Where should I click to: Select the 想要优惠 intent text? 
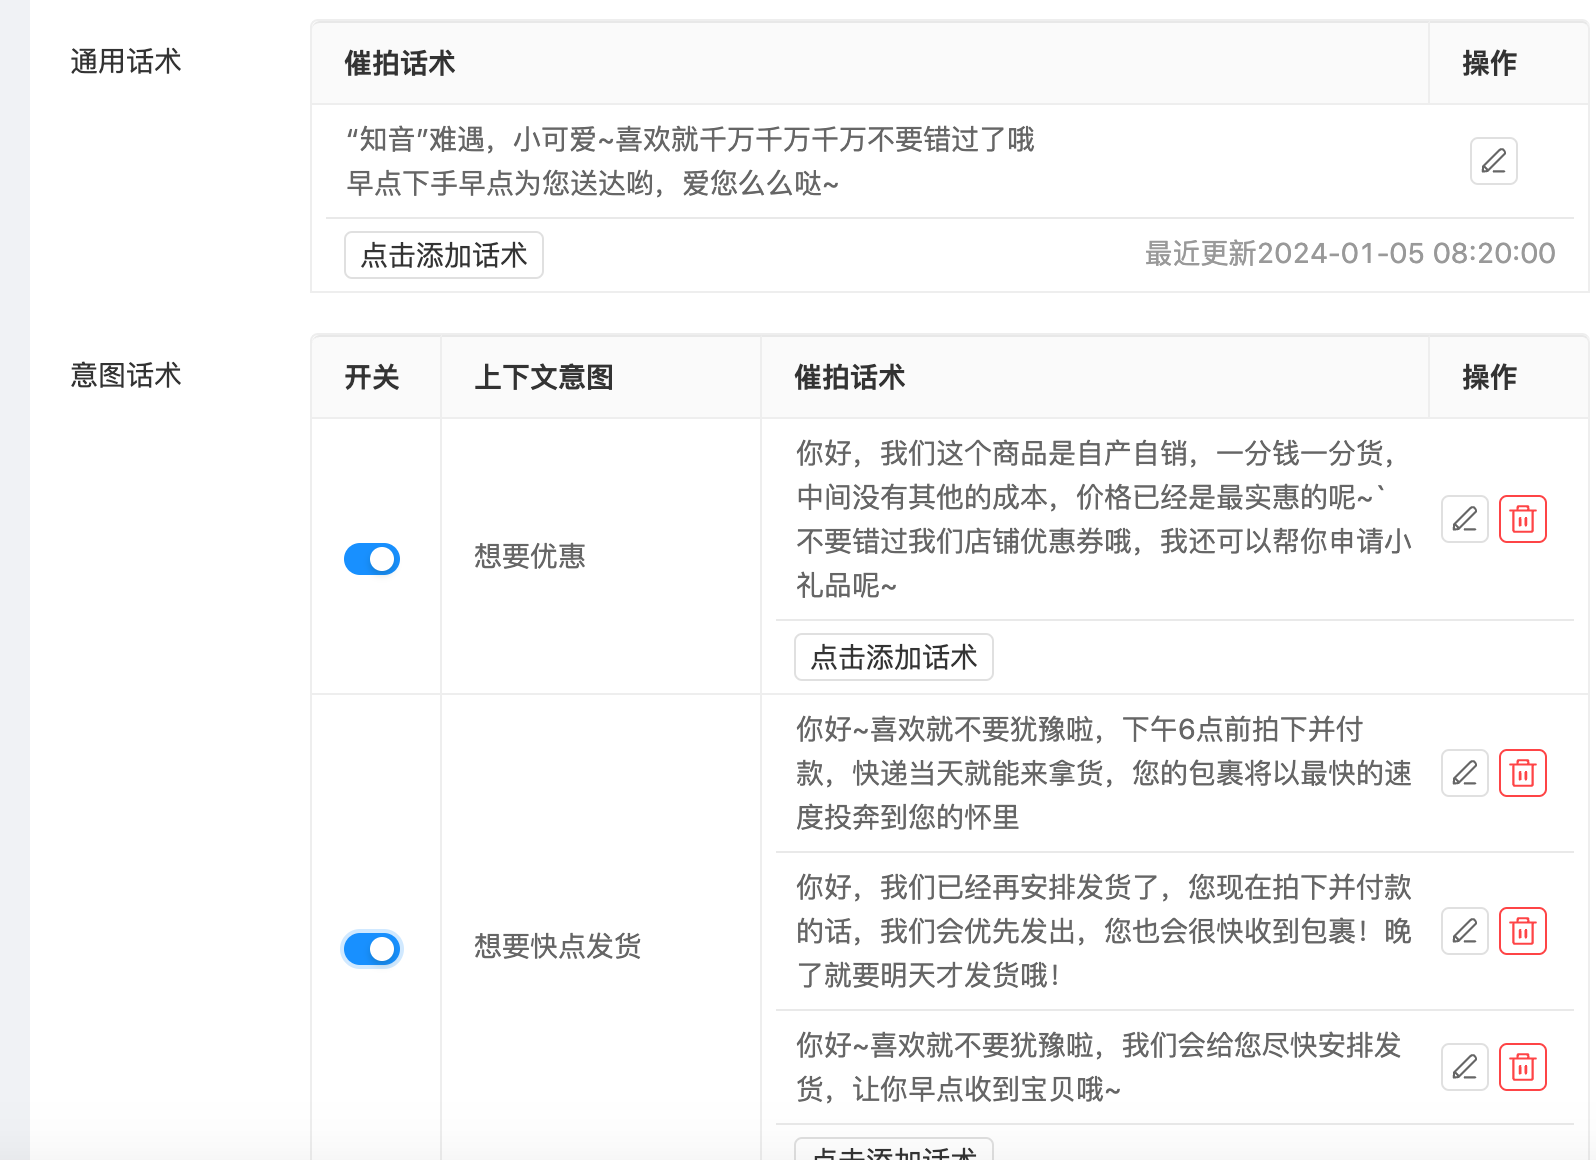(530, 556)
